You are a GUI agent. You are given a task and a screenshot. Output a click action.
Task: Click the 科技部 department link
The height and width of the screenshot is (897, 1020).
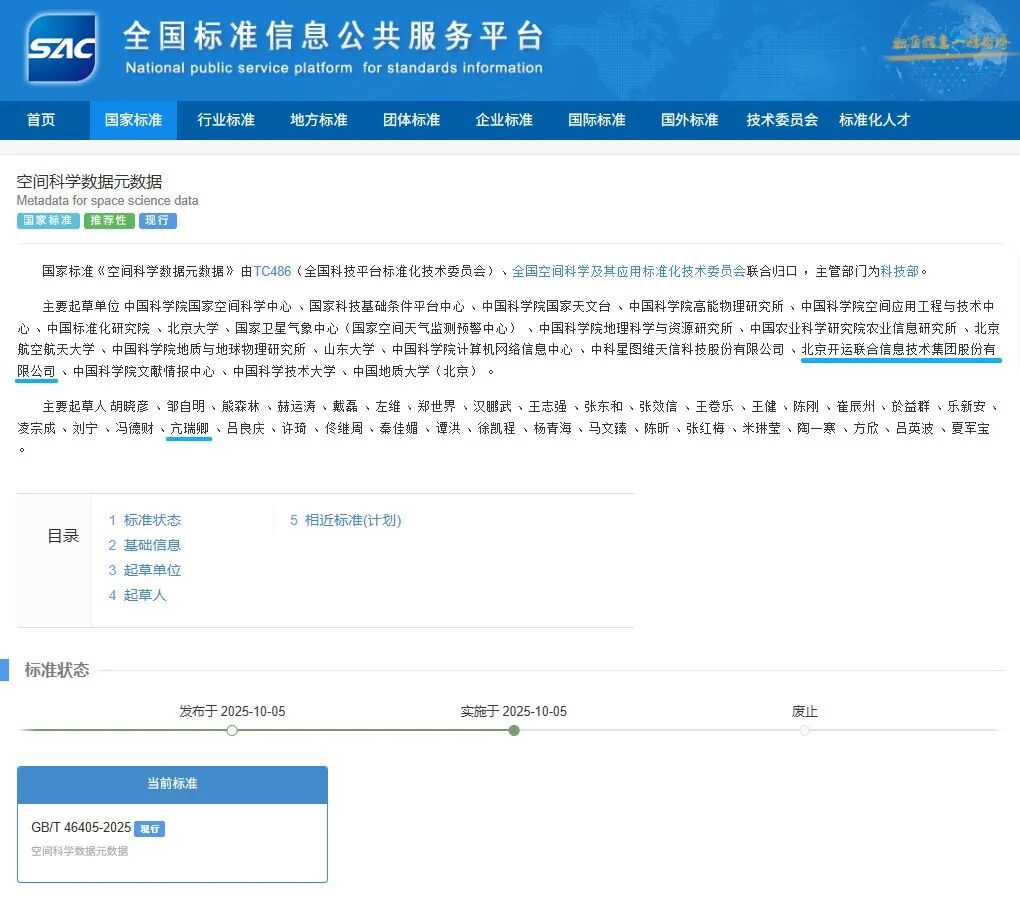(x=899, y=271)
